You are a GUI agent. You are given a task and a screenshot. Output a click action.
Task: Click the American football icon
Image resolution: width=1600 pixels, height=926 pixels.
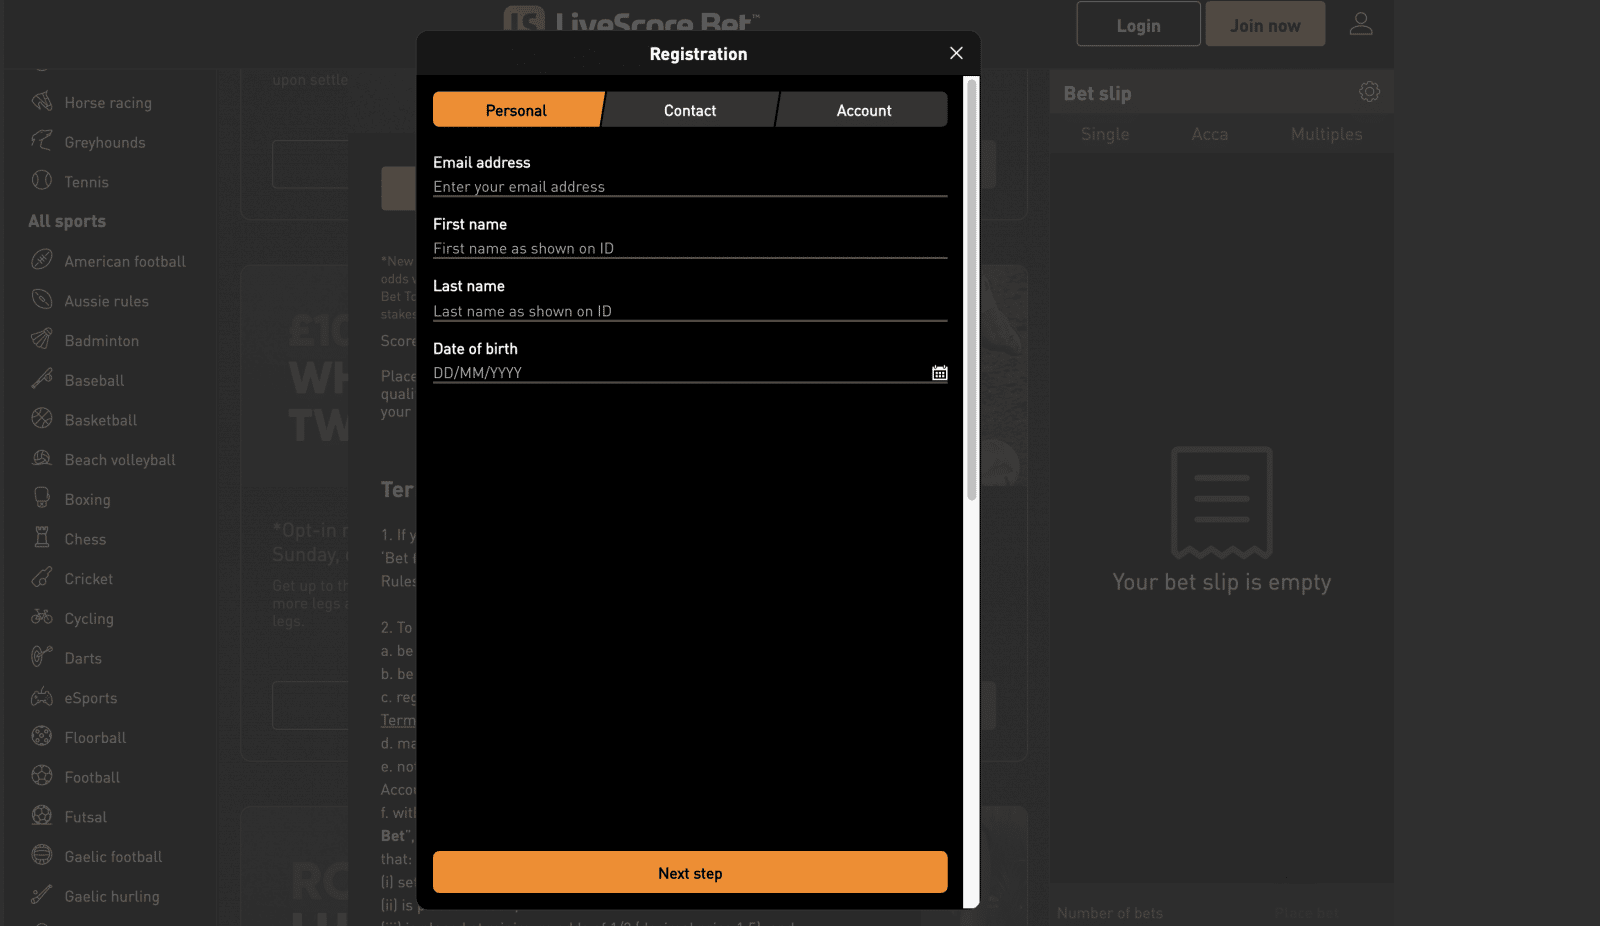(42, 260)
